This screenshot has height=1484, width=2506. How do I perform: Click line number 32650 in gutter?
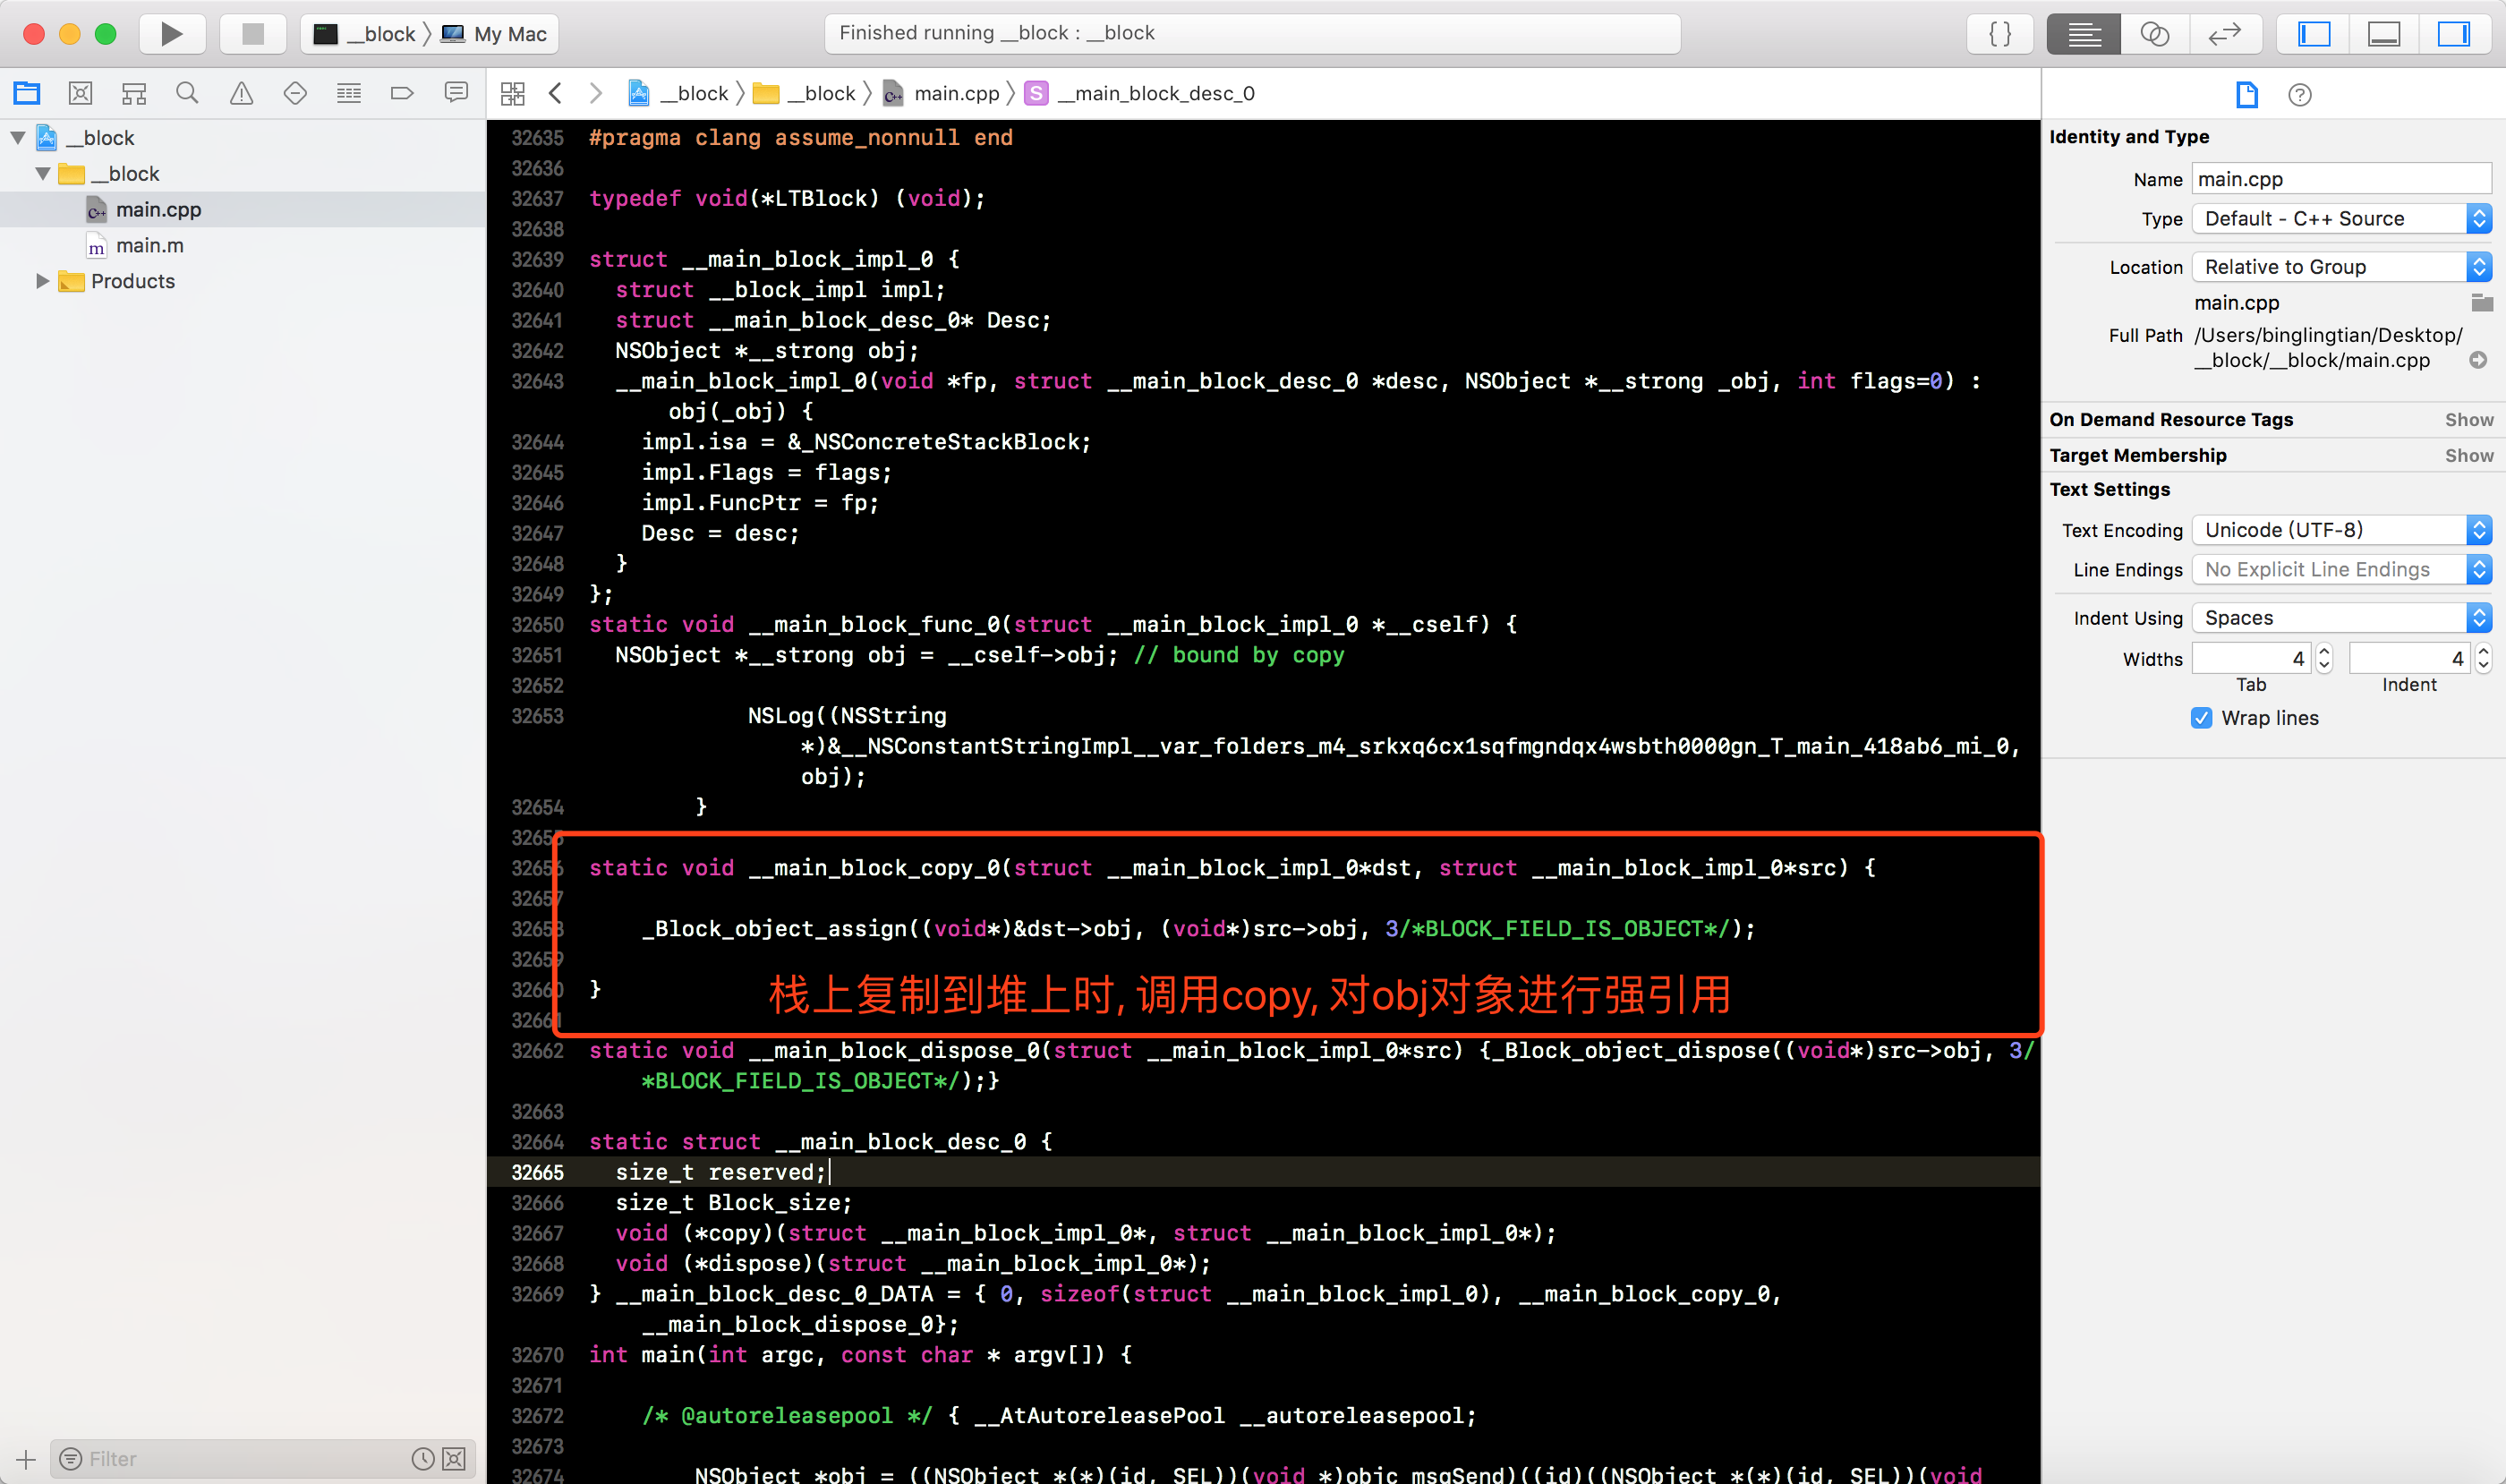point(537,625)
